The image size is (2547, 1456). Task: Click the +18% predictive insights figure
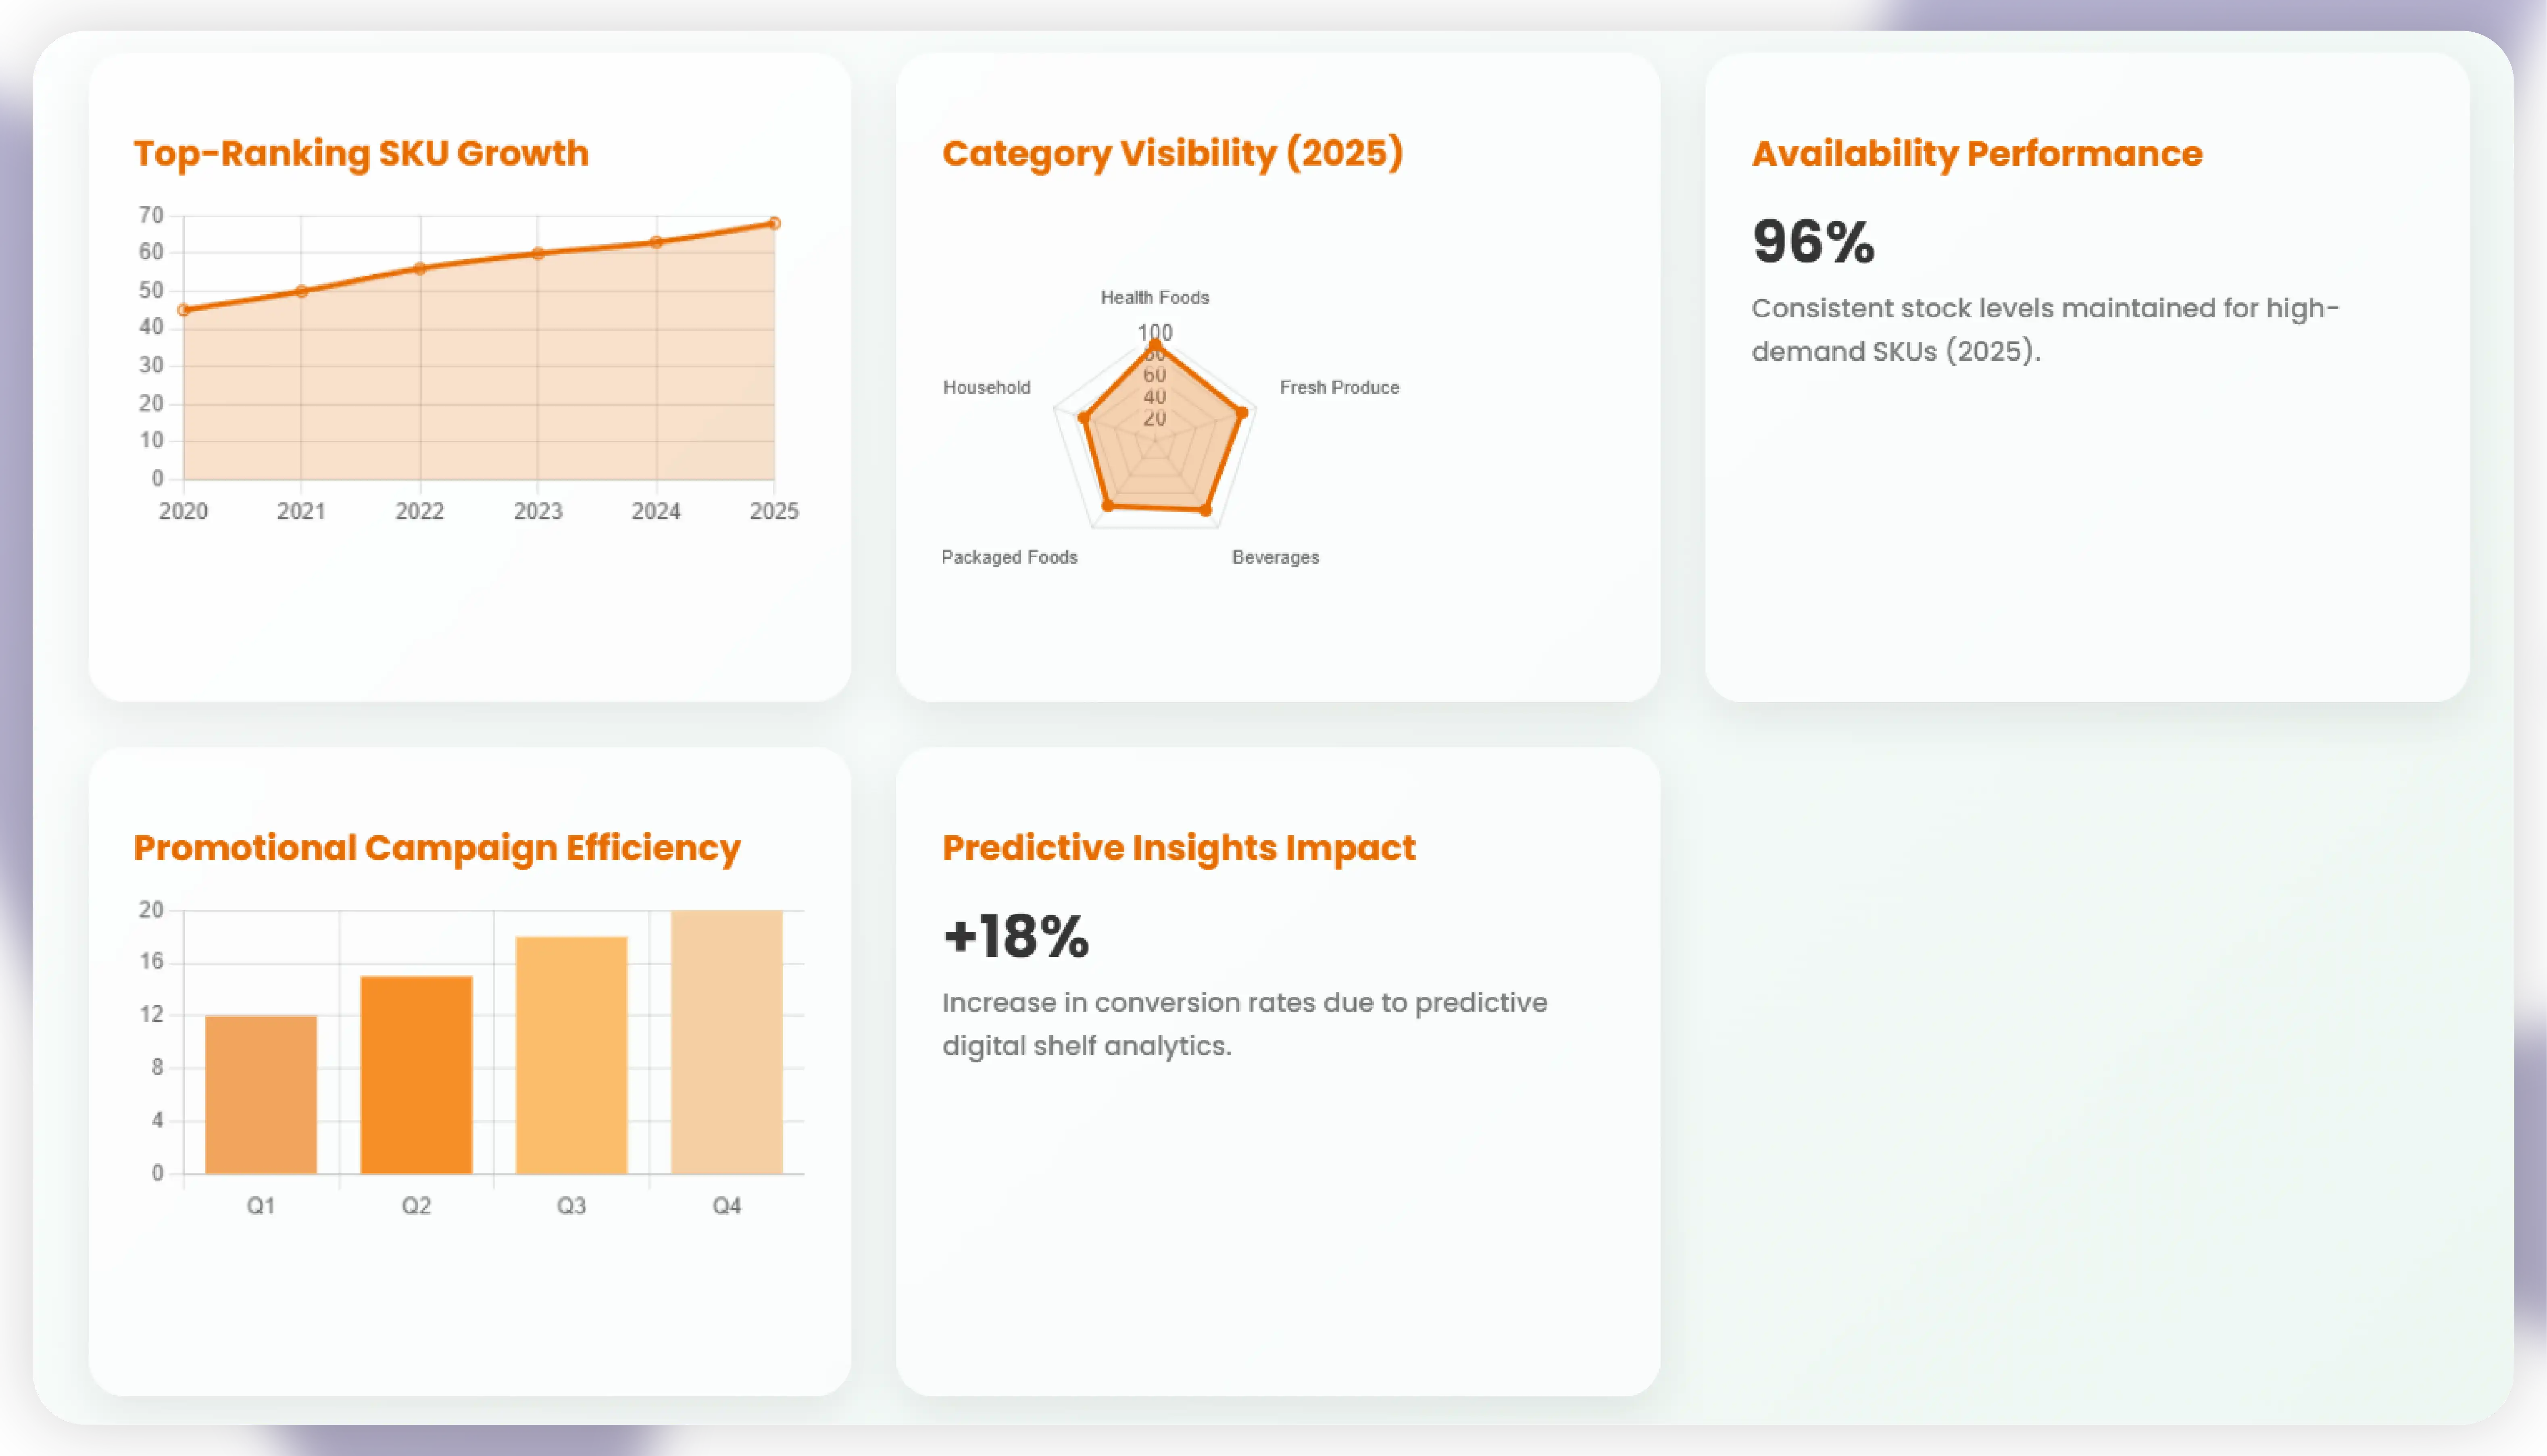(1016, 937)
